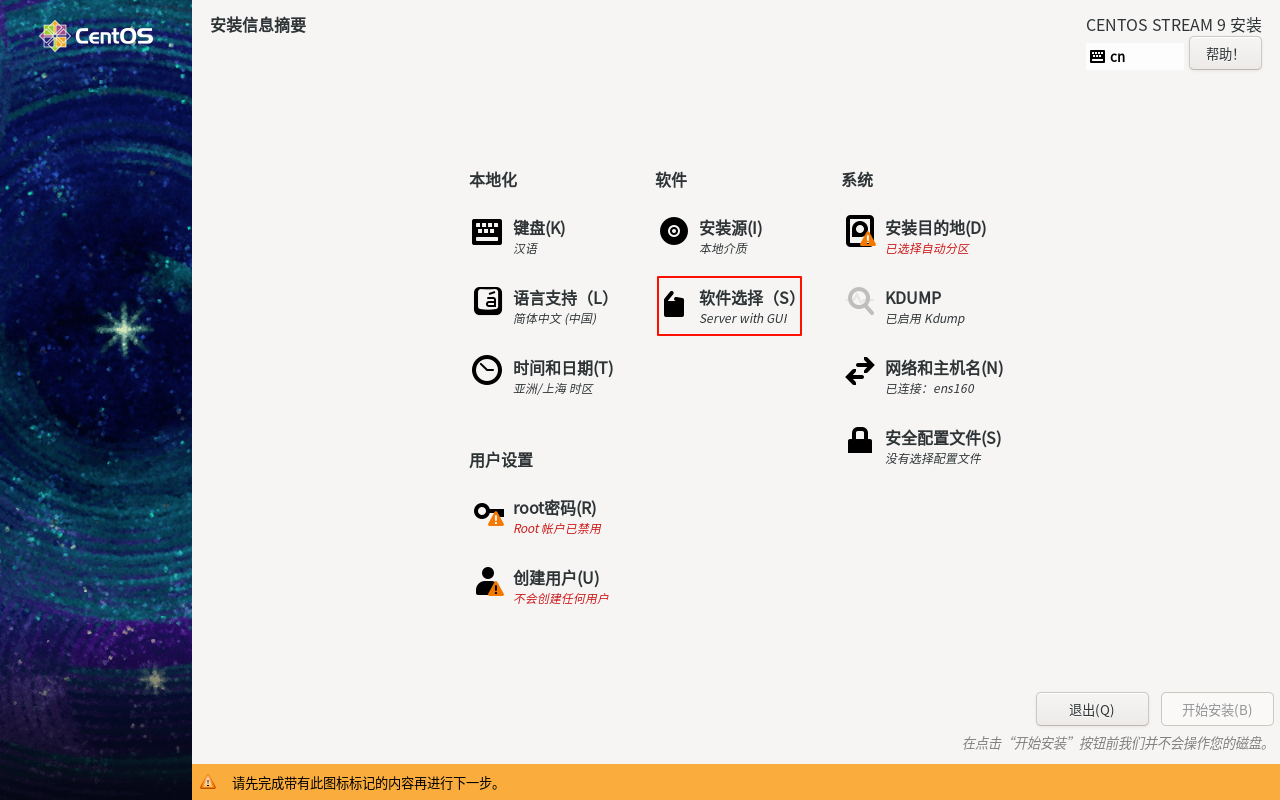This screenshot has height=800, width=1280.
Task: Click the 开始安装(B) button
Action: 1217,709
